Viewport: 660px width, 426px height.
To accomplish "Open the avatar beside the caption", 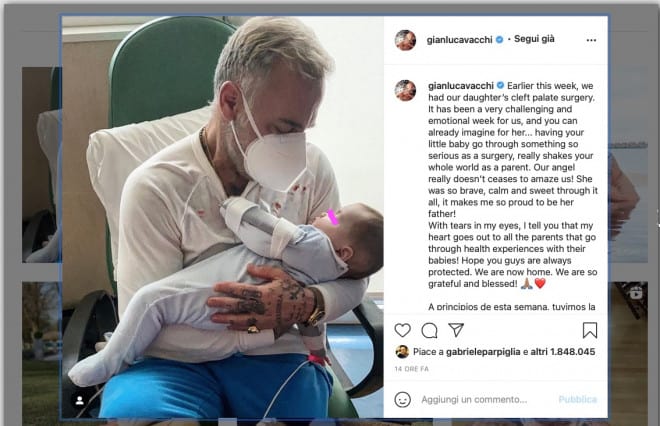I will [x=405, y=90].
